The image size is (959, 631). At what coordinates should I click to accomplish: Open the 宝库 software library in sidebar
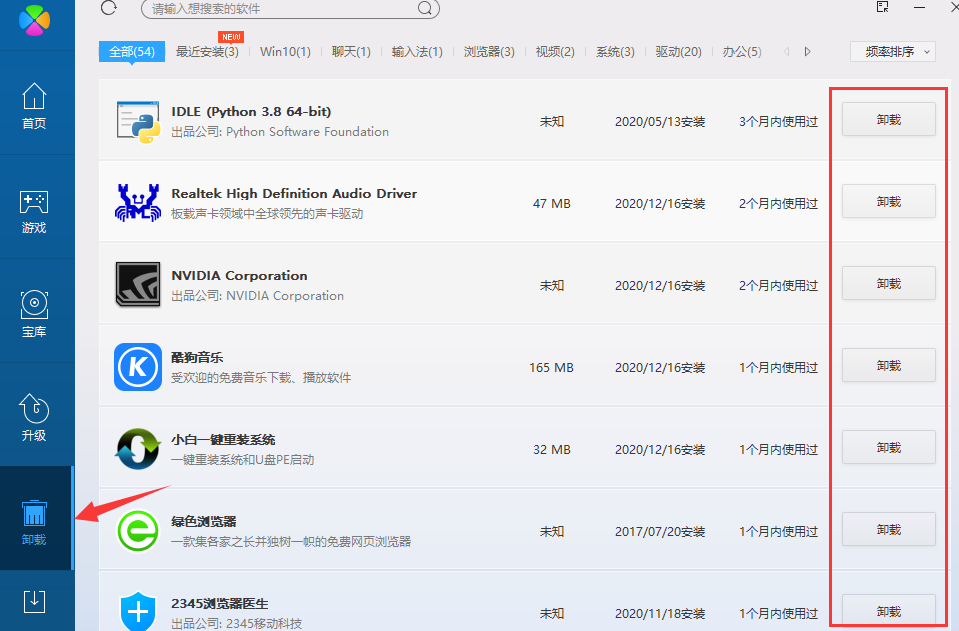(x=34, y=314)
